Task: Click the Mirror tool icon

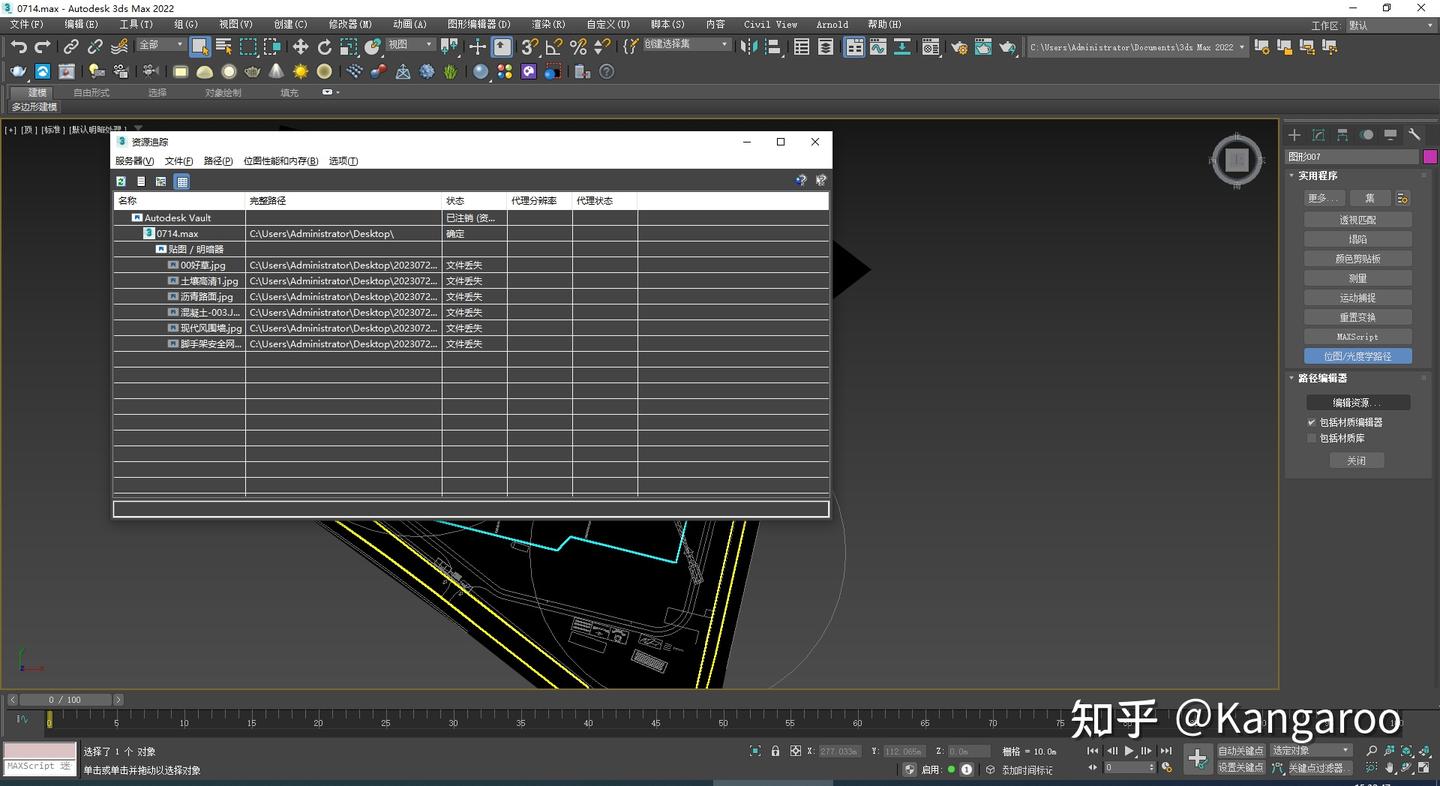Action: (x=750, y=47)
